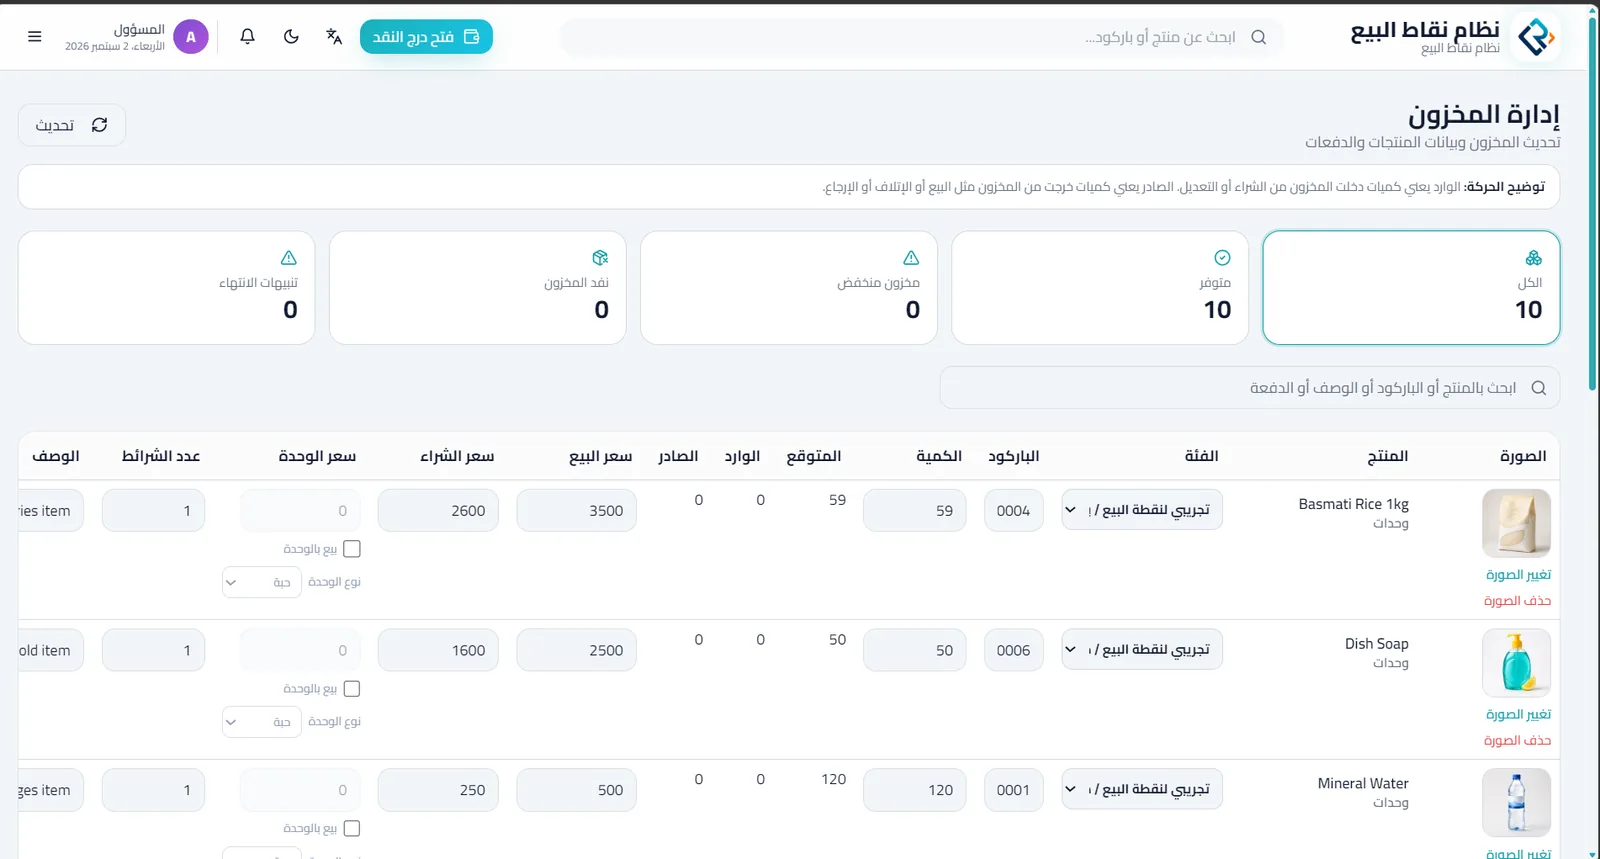This screenshot has width=1600, height=859.
Task: Click the barcode field showing 0006
Action: tap(1014, 651)
